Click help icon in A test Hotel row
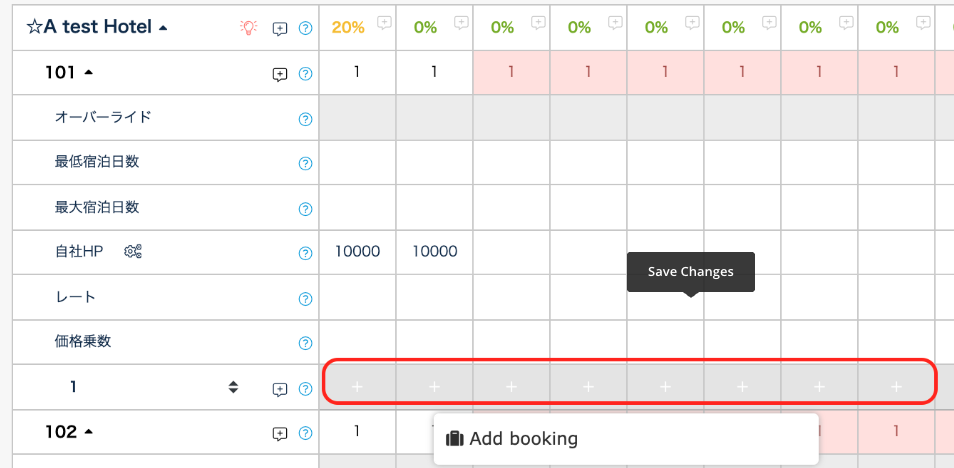The height and width of the screenshot is (468, 954). (306, 29)
